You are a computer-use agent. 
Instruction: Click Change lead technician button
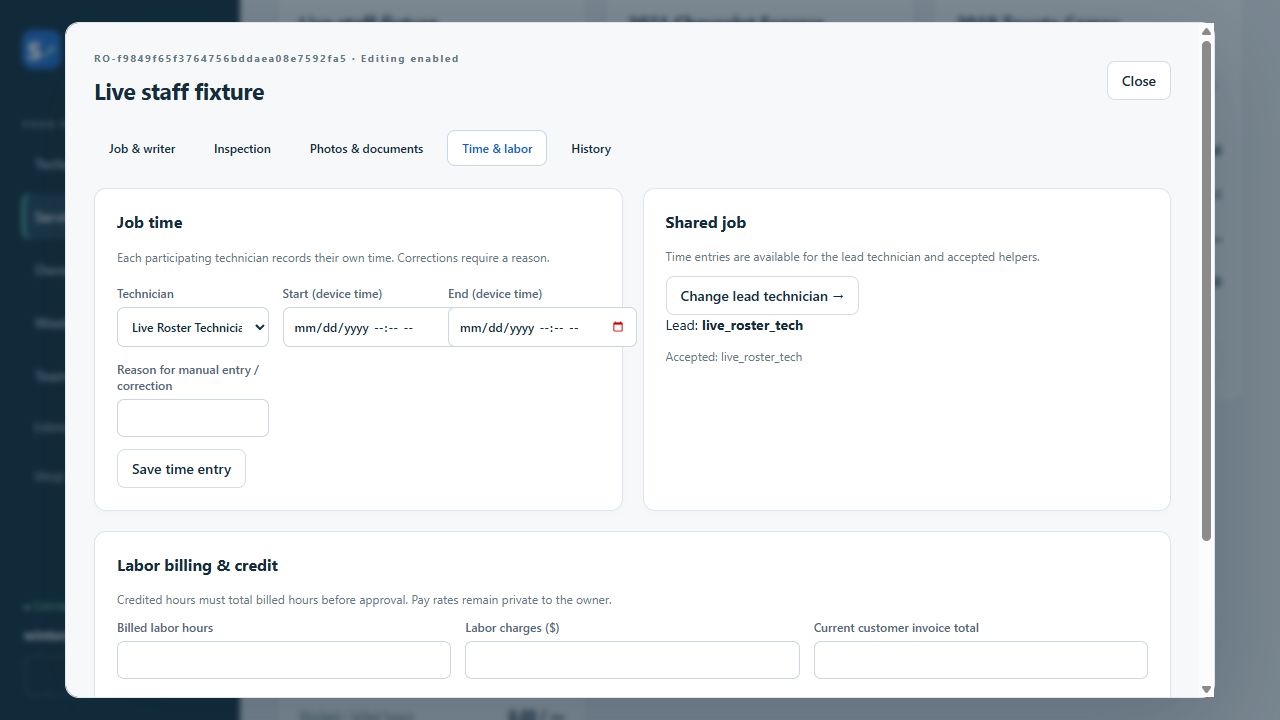pyautogui.click(x=762, y=296)
